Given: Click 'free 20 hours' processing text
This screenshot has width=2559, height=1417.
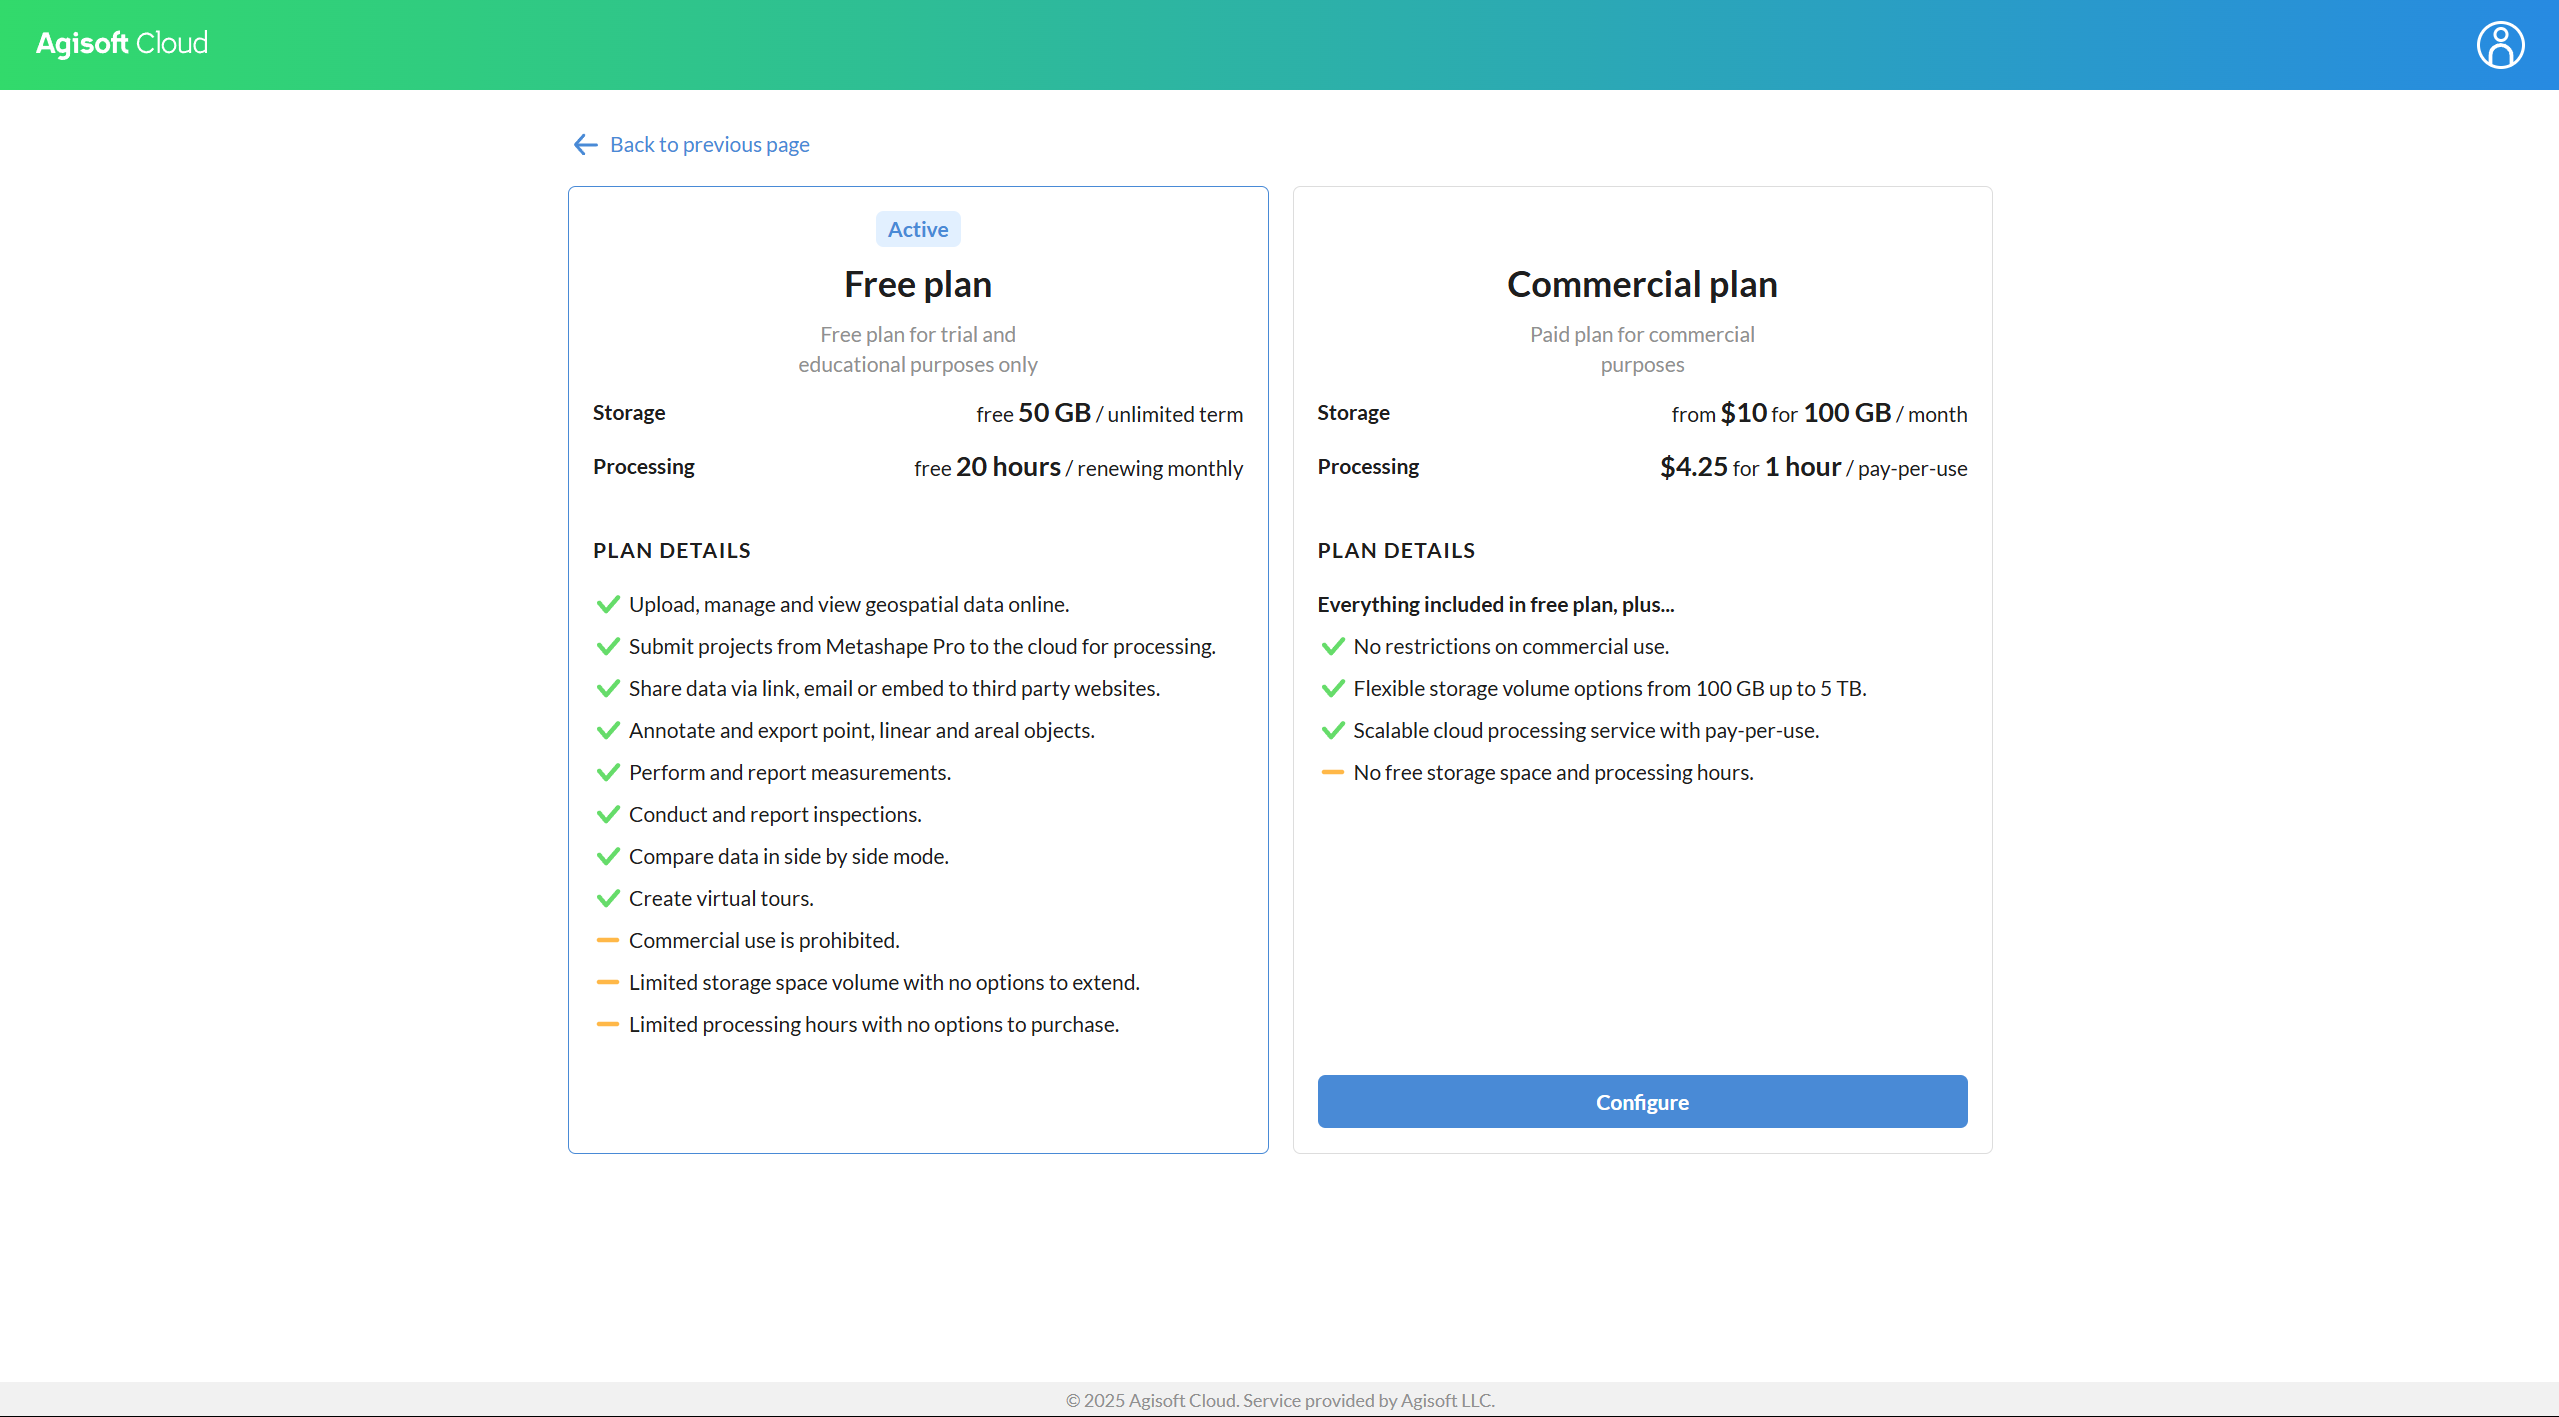Looking at the screenshot, I should click(987, 467).
